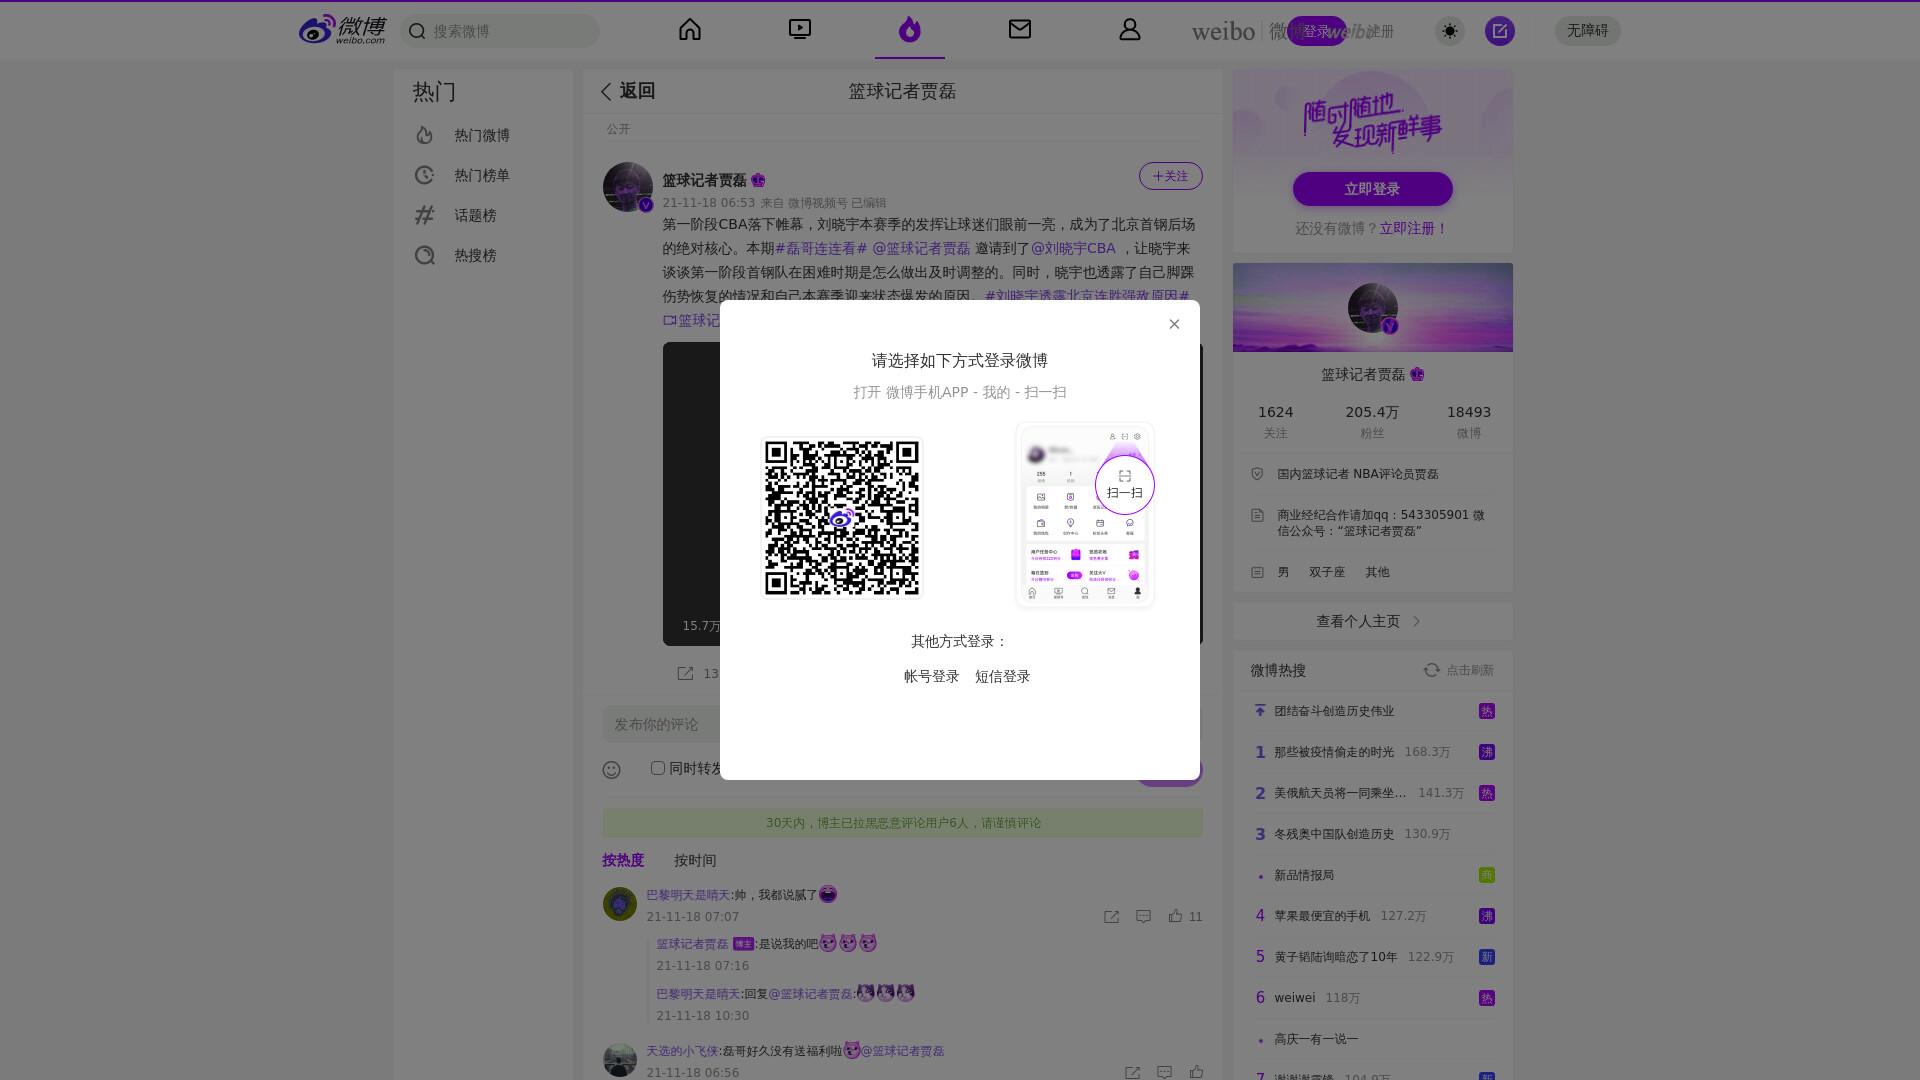Open the #磊哥连连看# hashtag link
Viewport: 1920px width, 1080px height.
point(821,248)
